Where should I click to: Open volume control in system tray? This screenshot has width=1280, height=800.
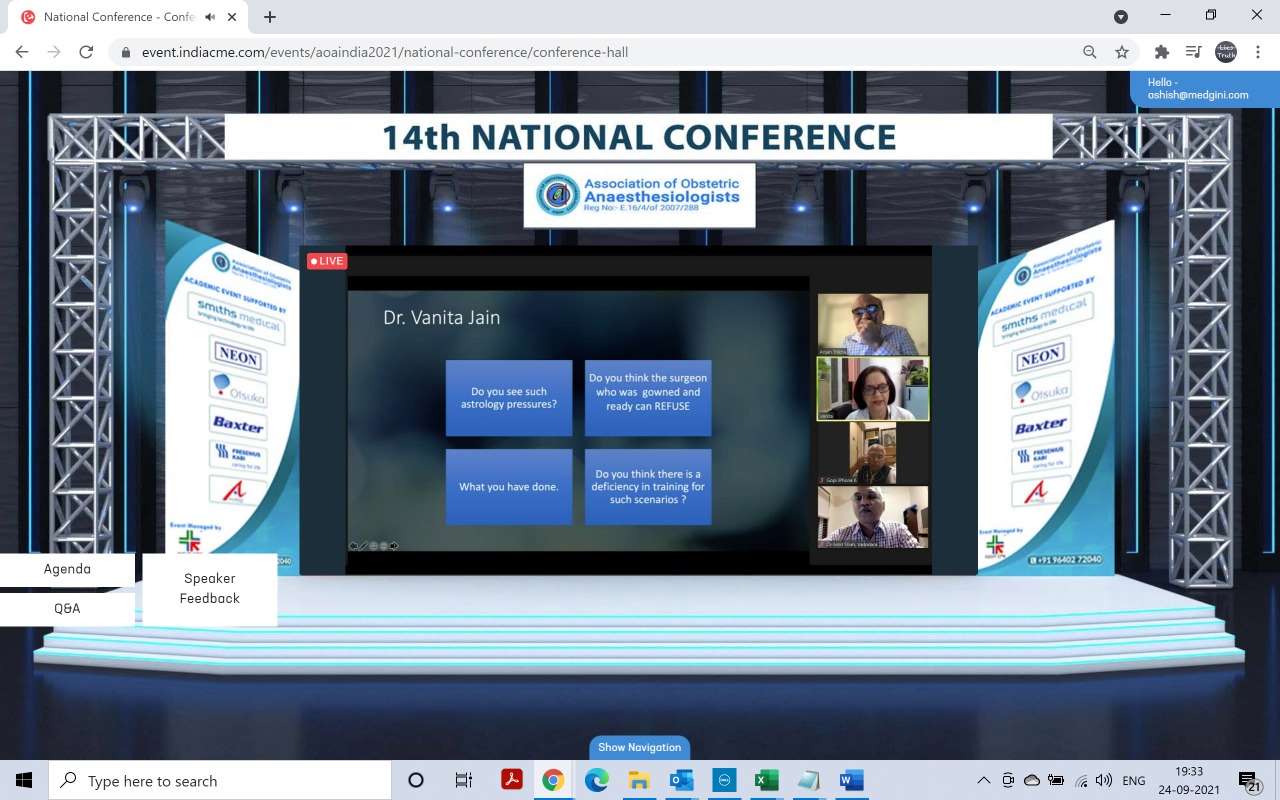click(1104, 780)
